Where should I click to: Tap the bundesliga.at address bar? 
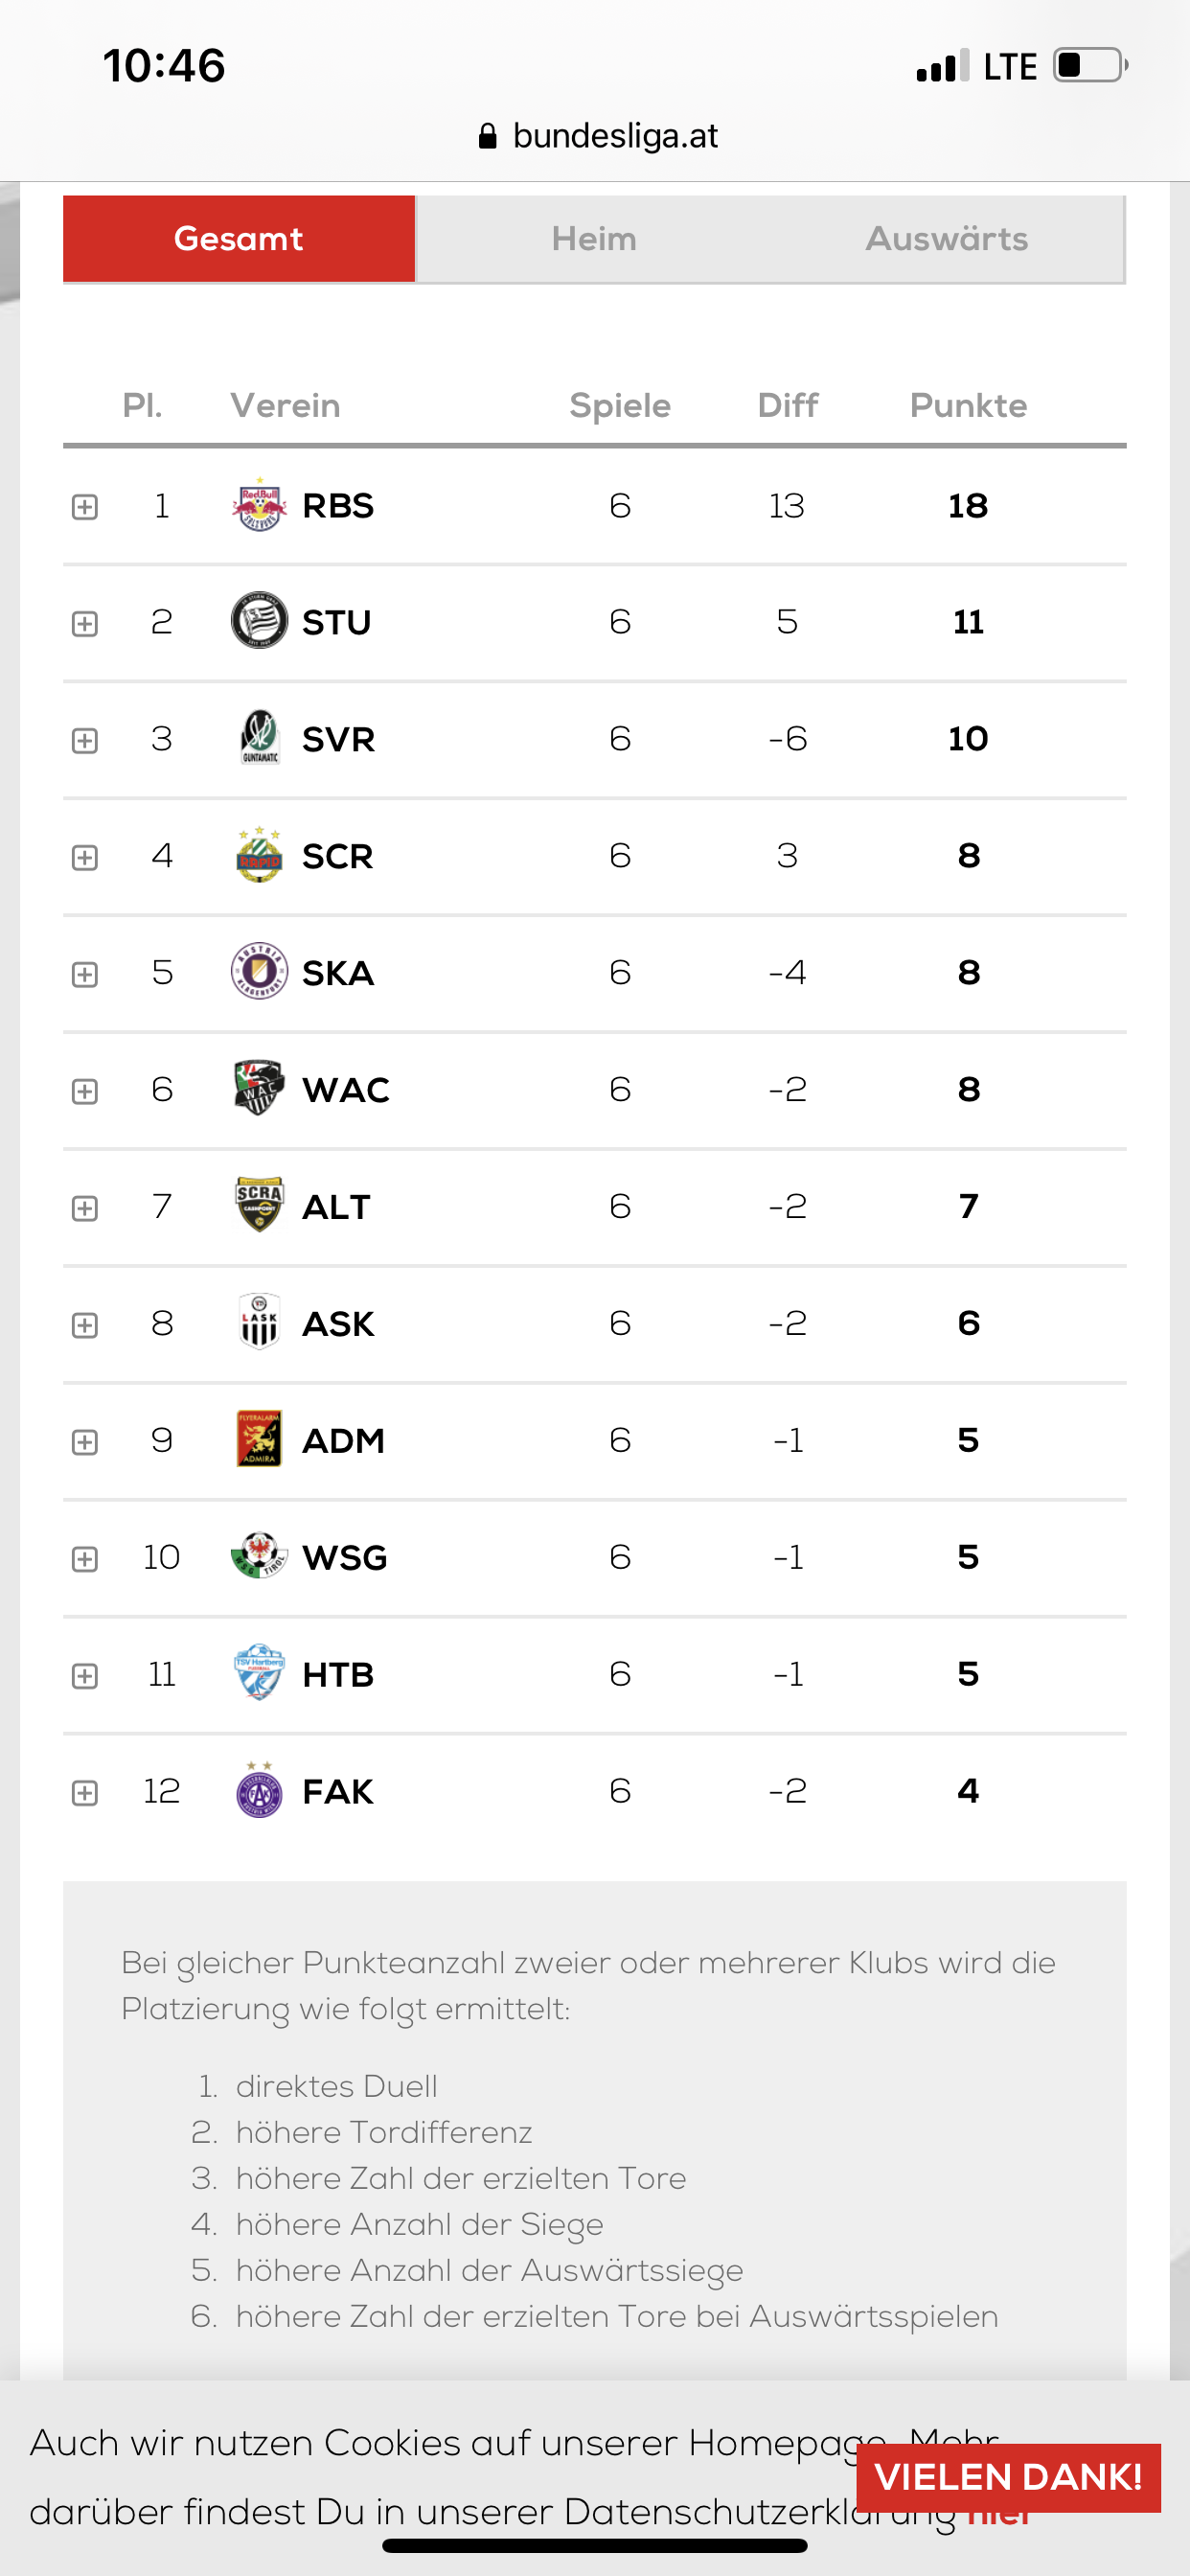coord(597,136)
